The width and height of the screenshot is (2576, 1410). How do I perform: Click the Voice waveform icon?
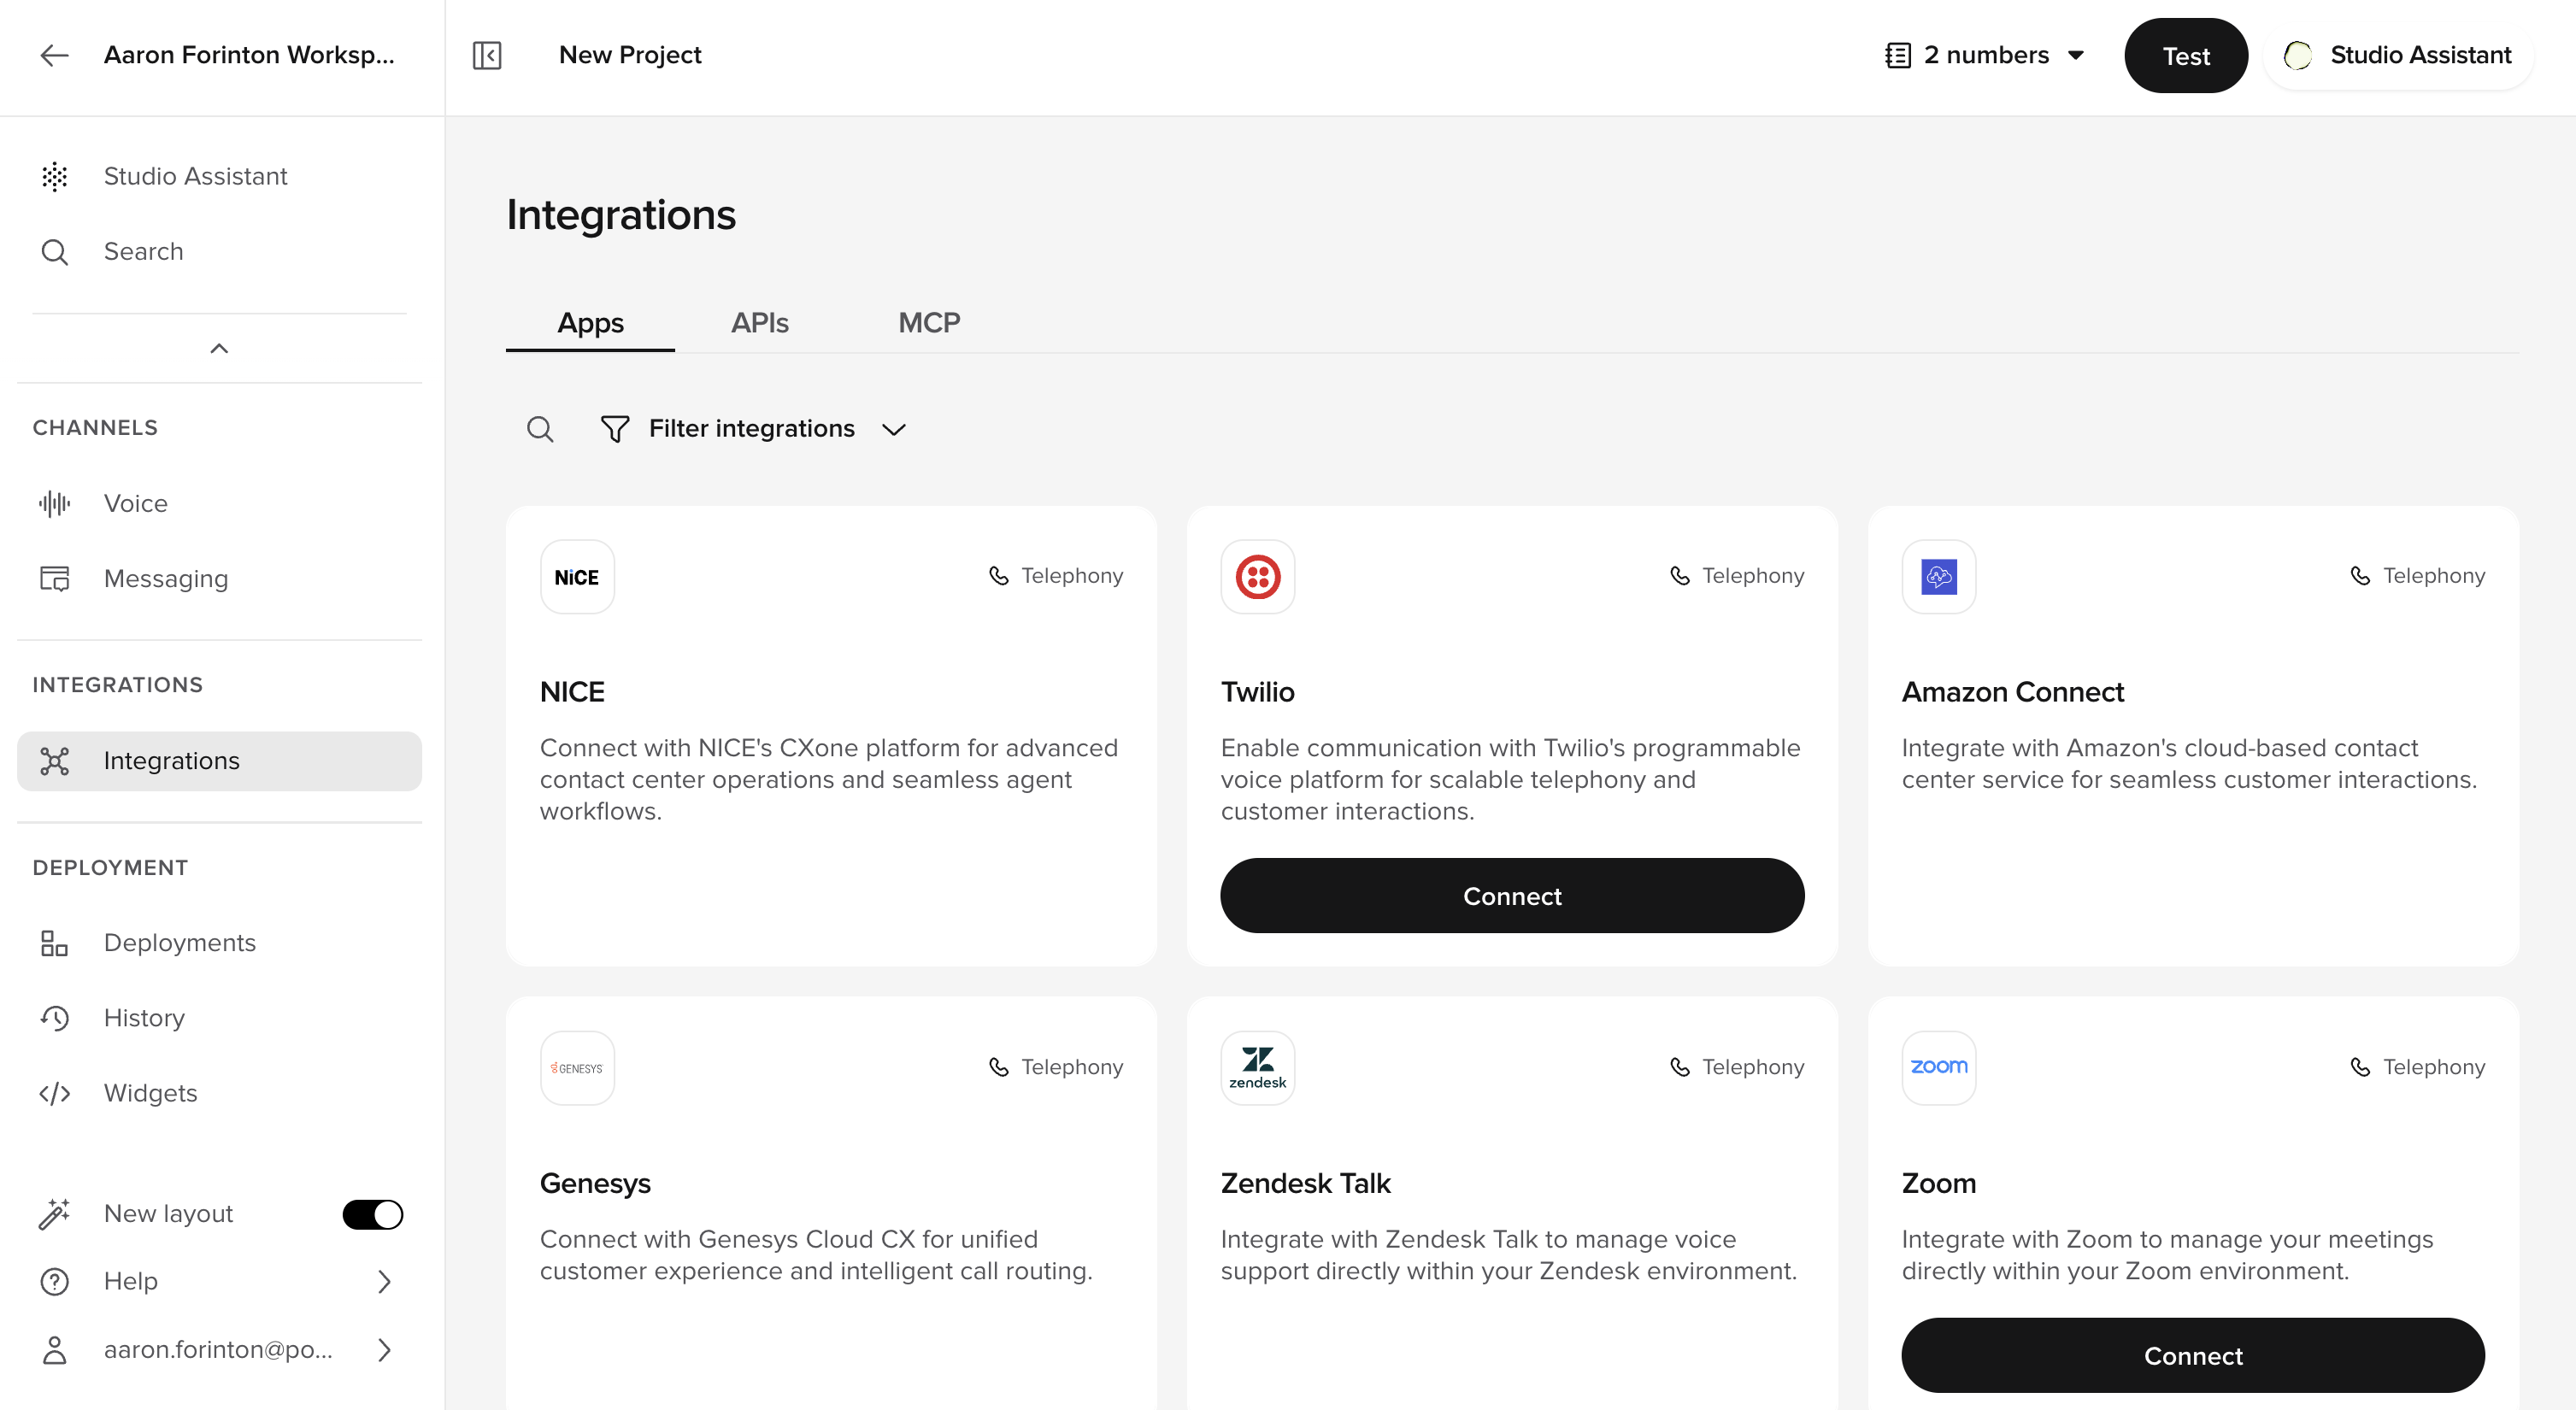tap(54, 503)
